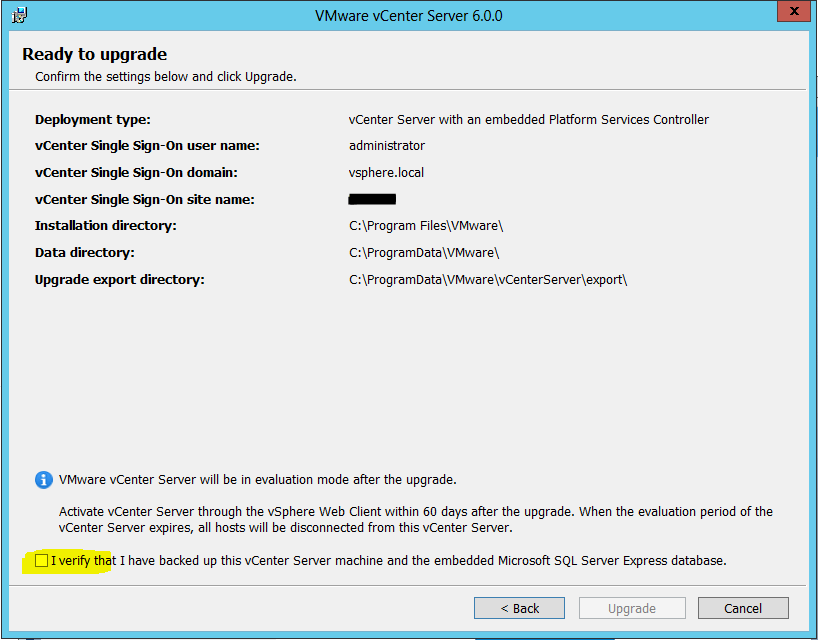Viewport: 818px width, 640px height.
Task: Click the embedded Platform Services Controller deployment text
Action: (528, 119)
